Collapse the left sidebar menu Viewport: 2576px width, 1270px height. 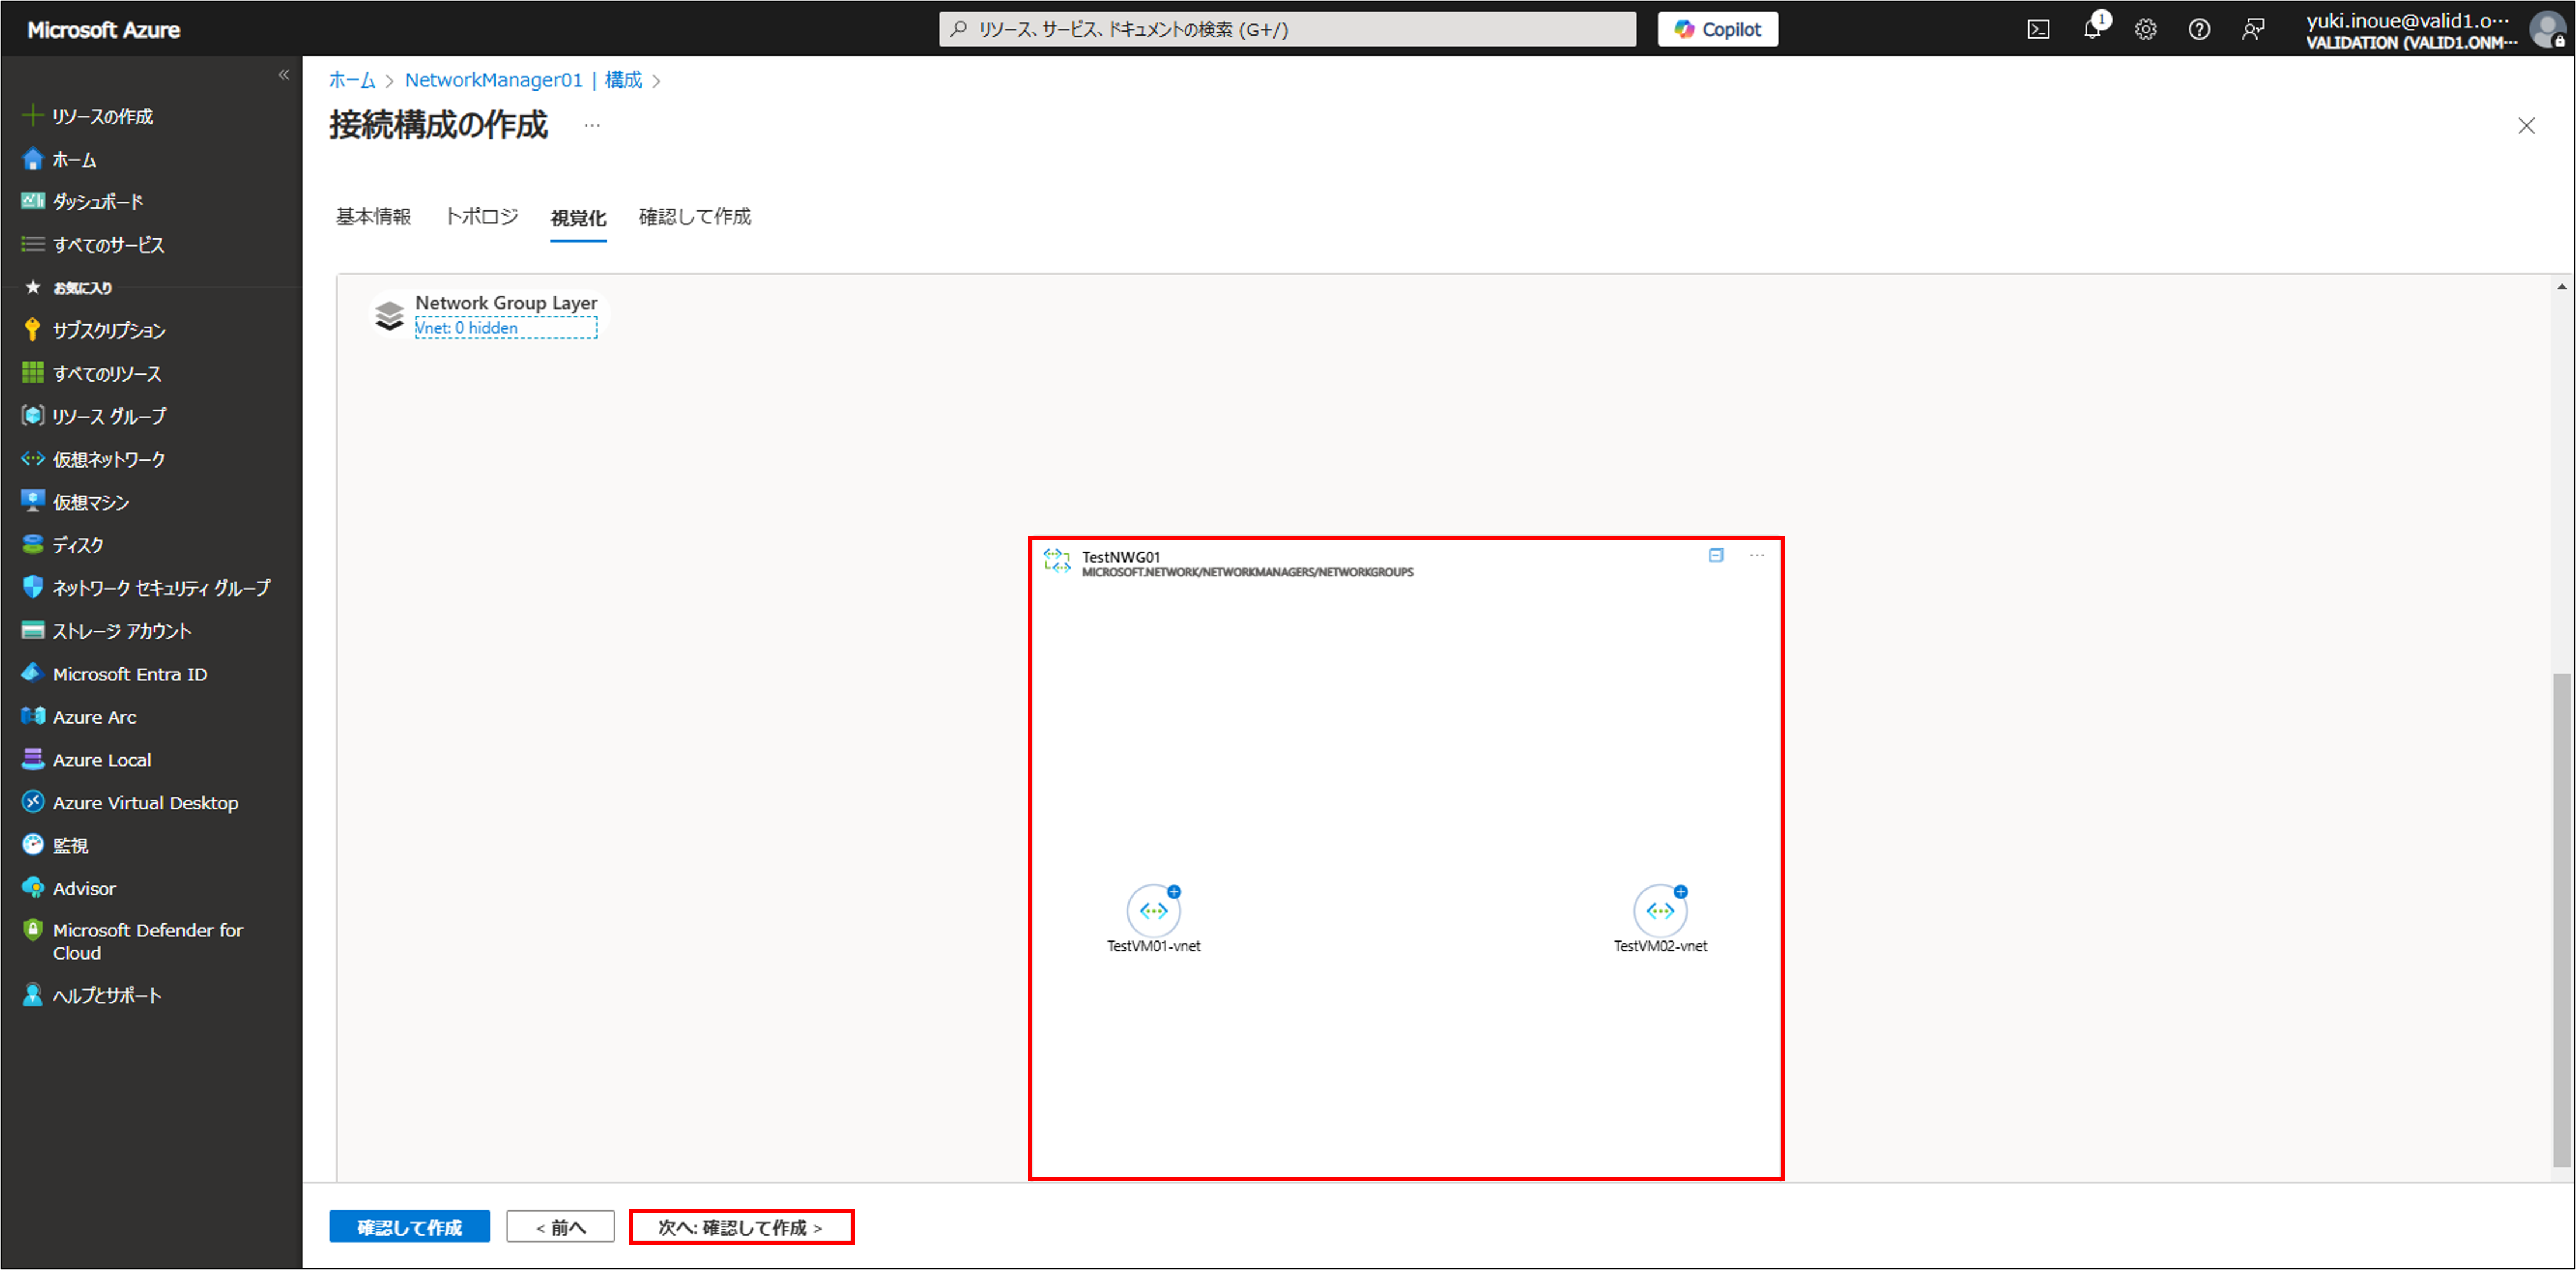284,75
